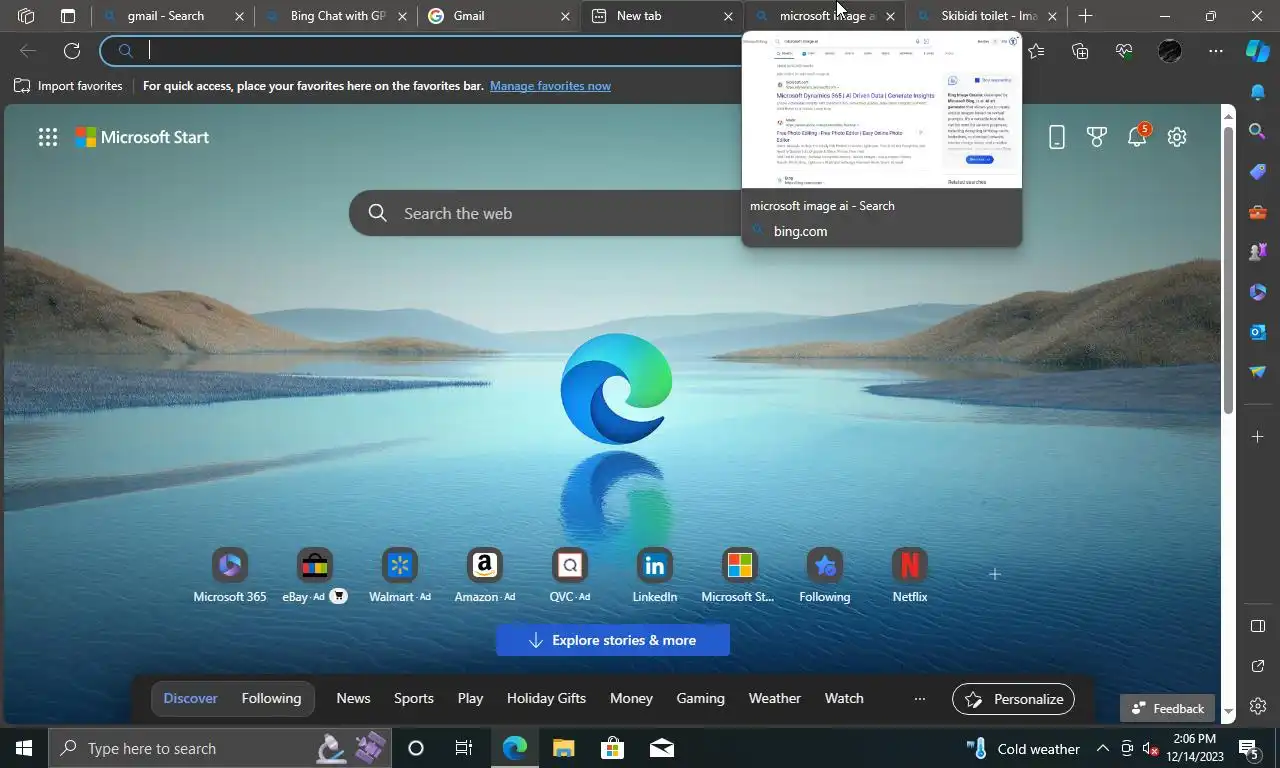Show more feed categories ellipsis
The image size is (1280, 768).
pos(920,698)
